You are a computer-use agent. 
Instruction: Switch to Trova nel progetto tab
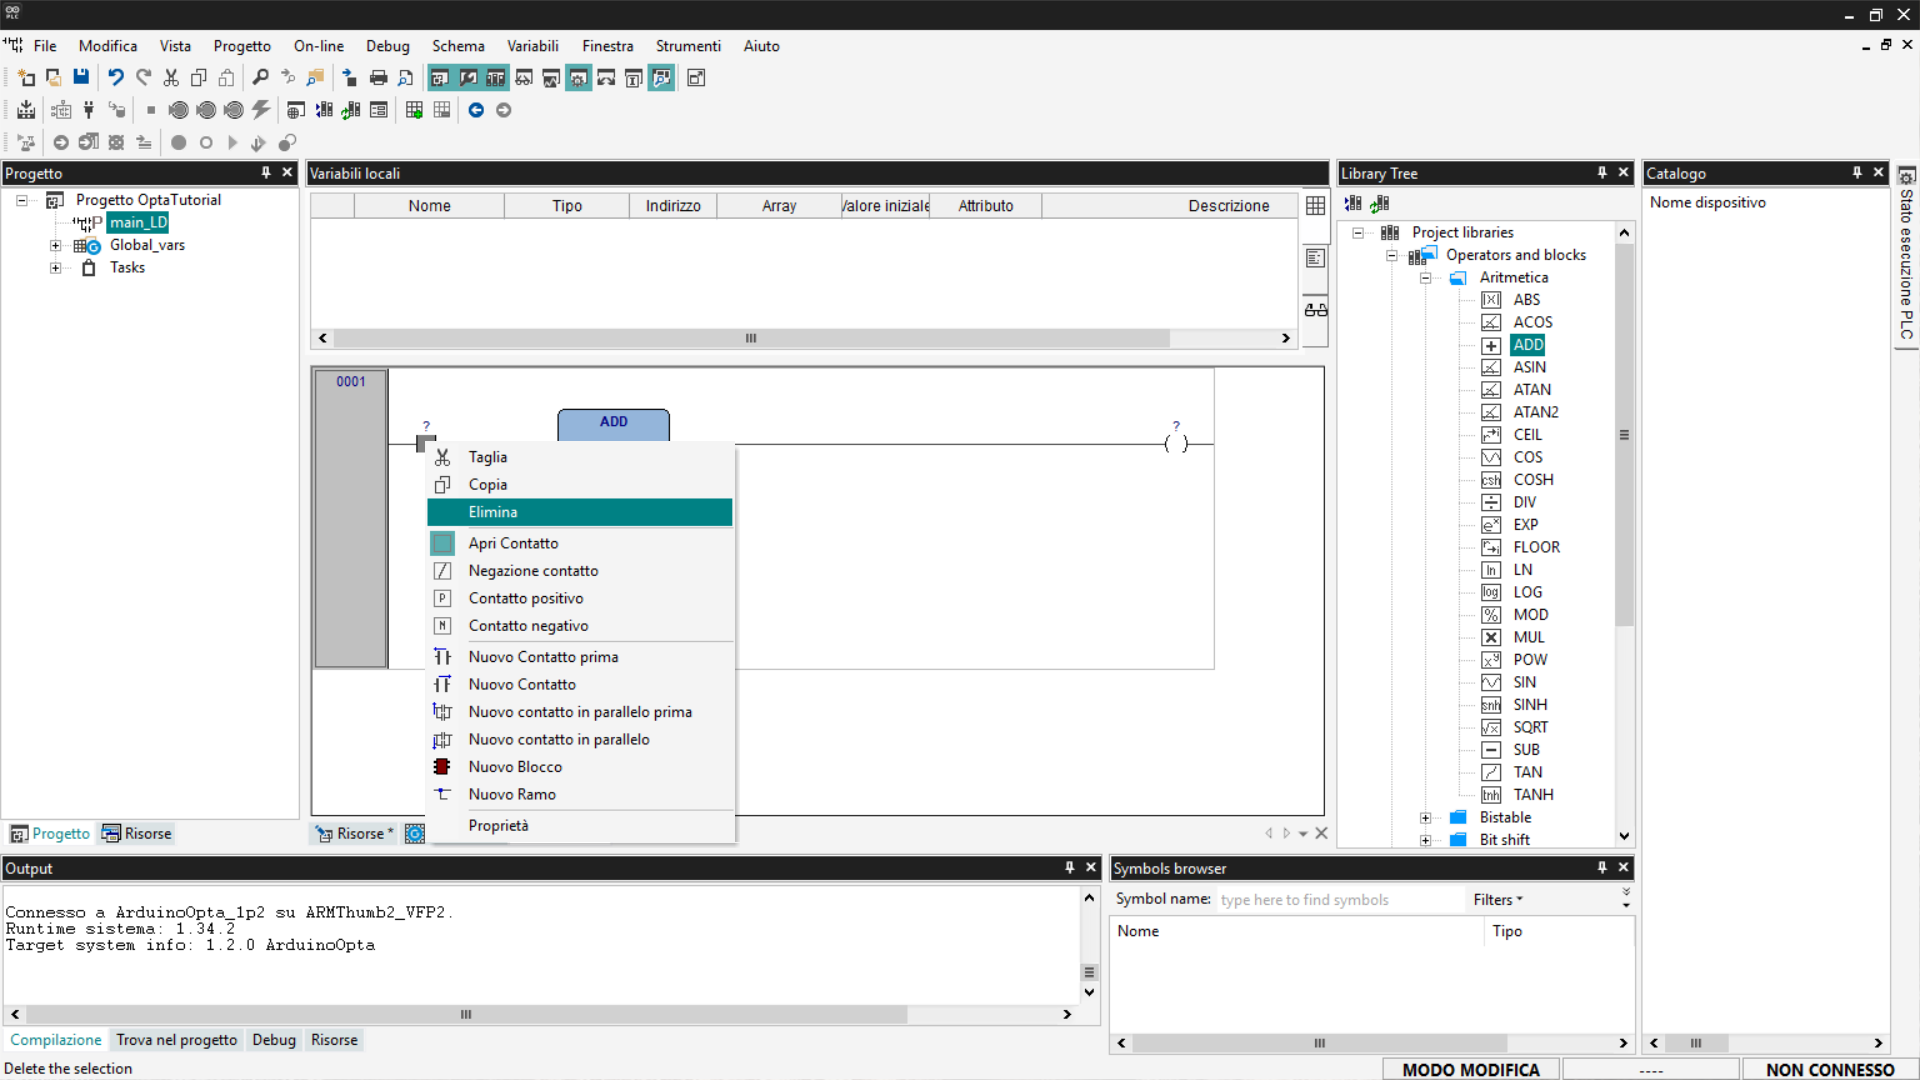coord(176,1040)
